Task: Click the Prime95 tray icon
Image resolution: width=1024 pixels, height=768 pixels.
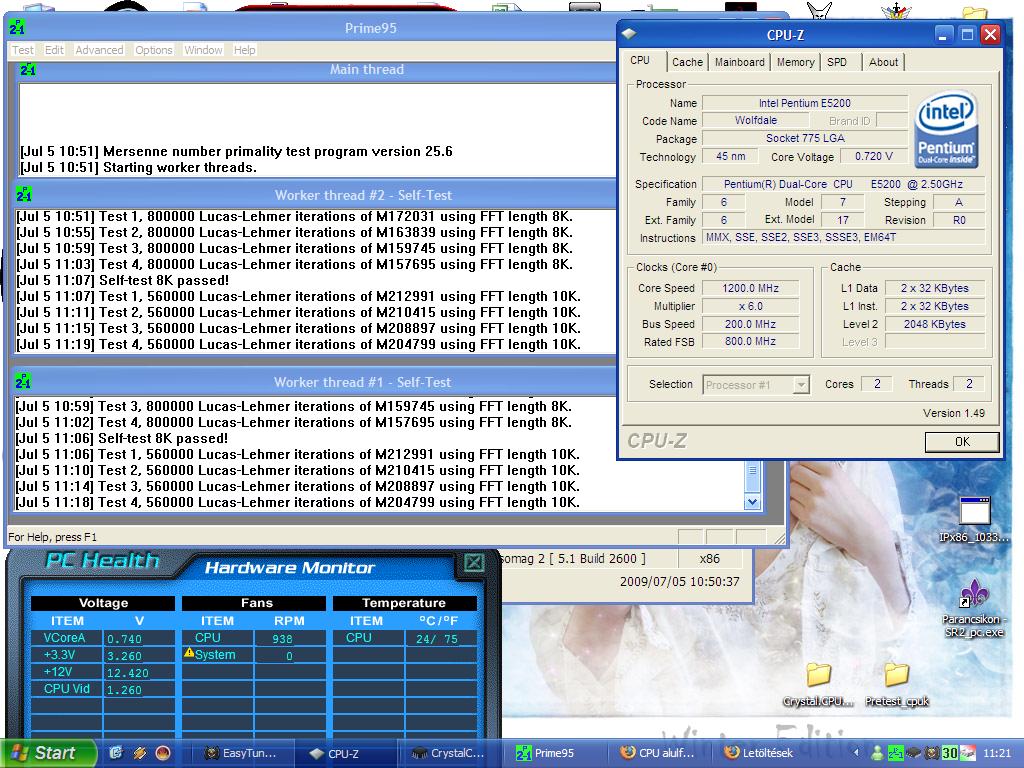Action: point(895,753)
